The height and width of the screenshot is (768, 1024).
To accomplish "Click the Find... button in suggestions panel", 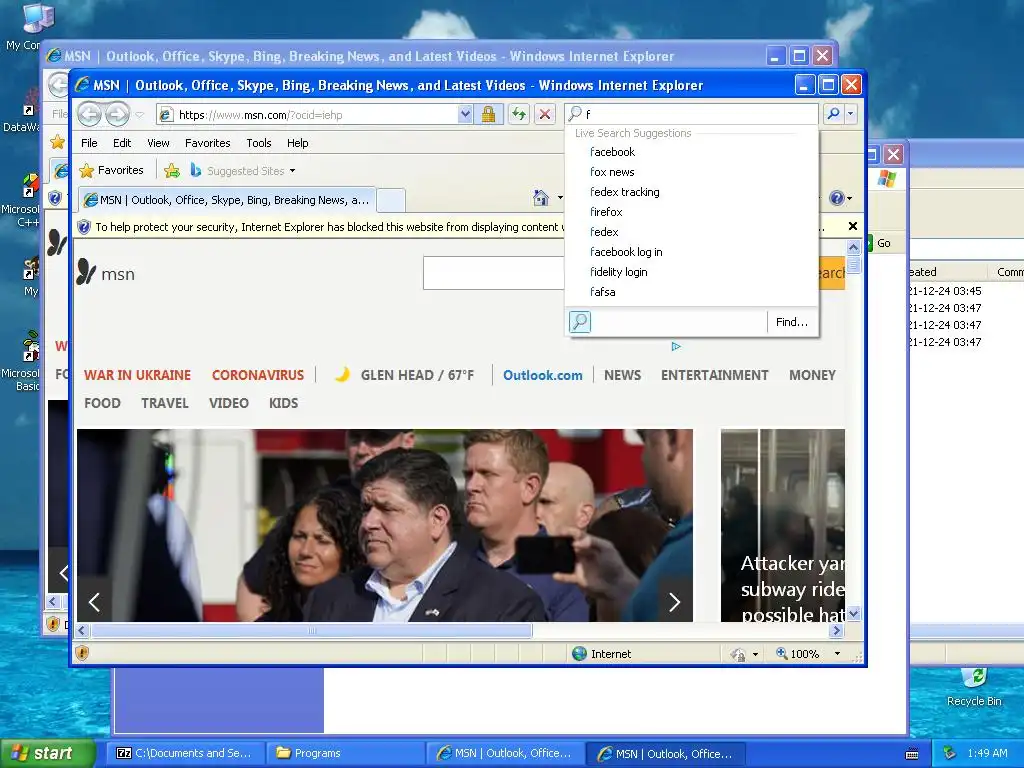I will (x=792, y=322).
